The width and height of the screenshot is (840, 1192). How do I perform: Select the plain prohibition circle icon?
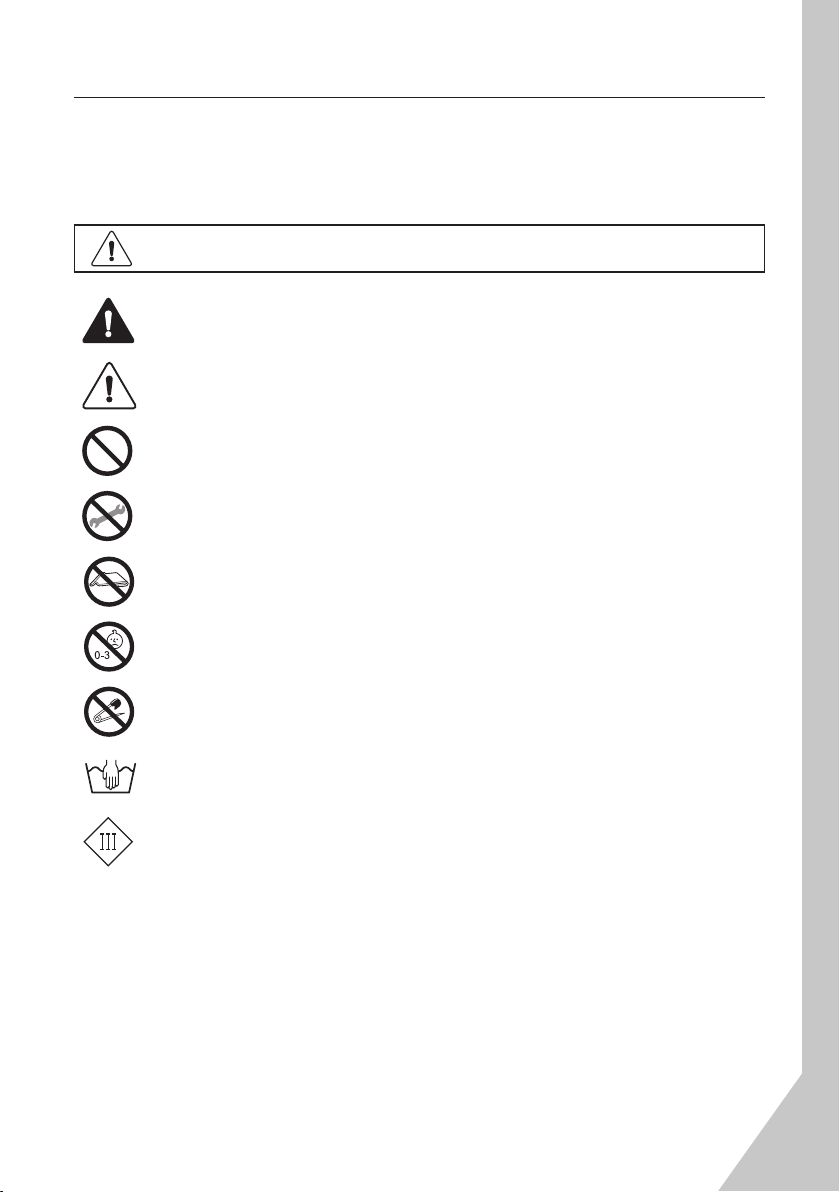[107, 451]
